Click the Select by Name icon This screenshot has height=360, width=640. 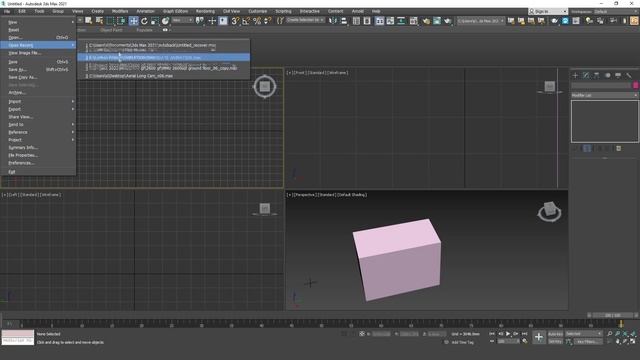coord(99,20)
